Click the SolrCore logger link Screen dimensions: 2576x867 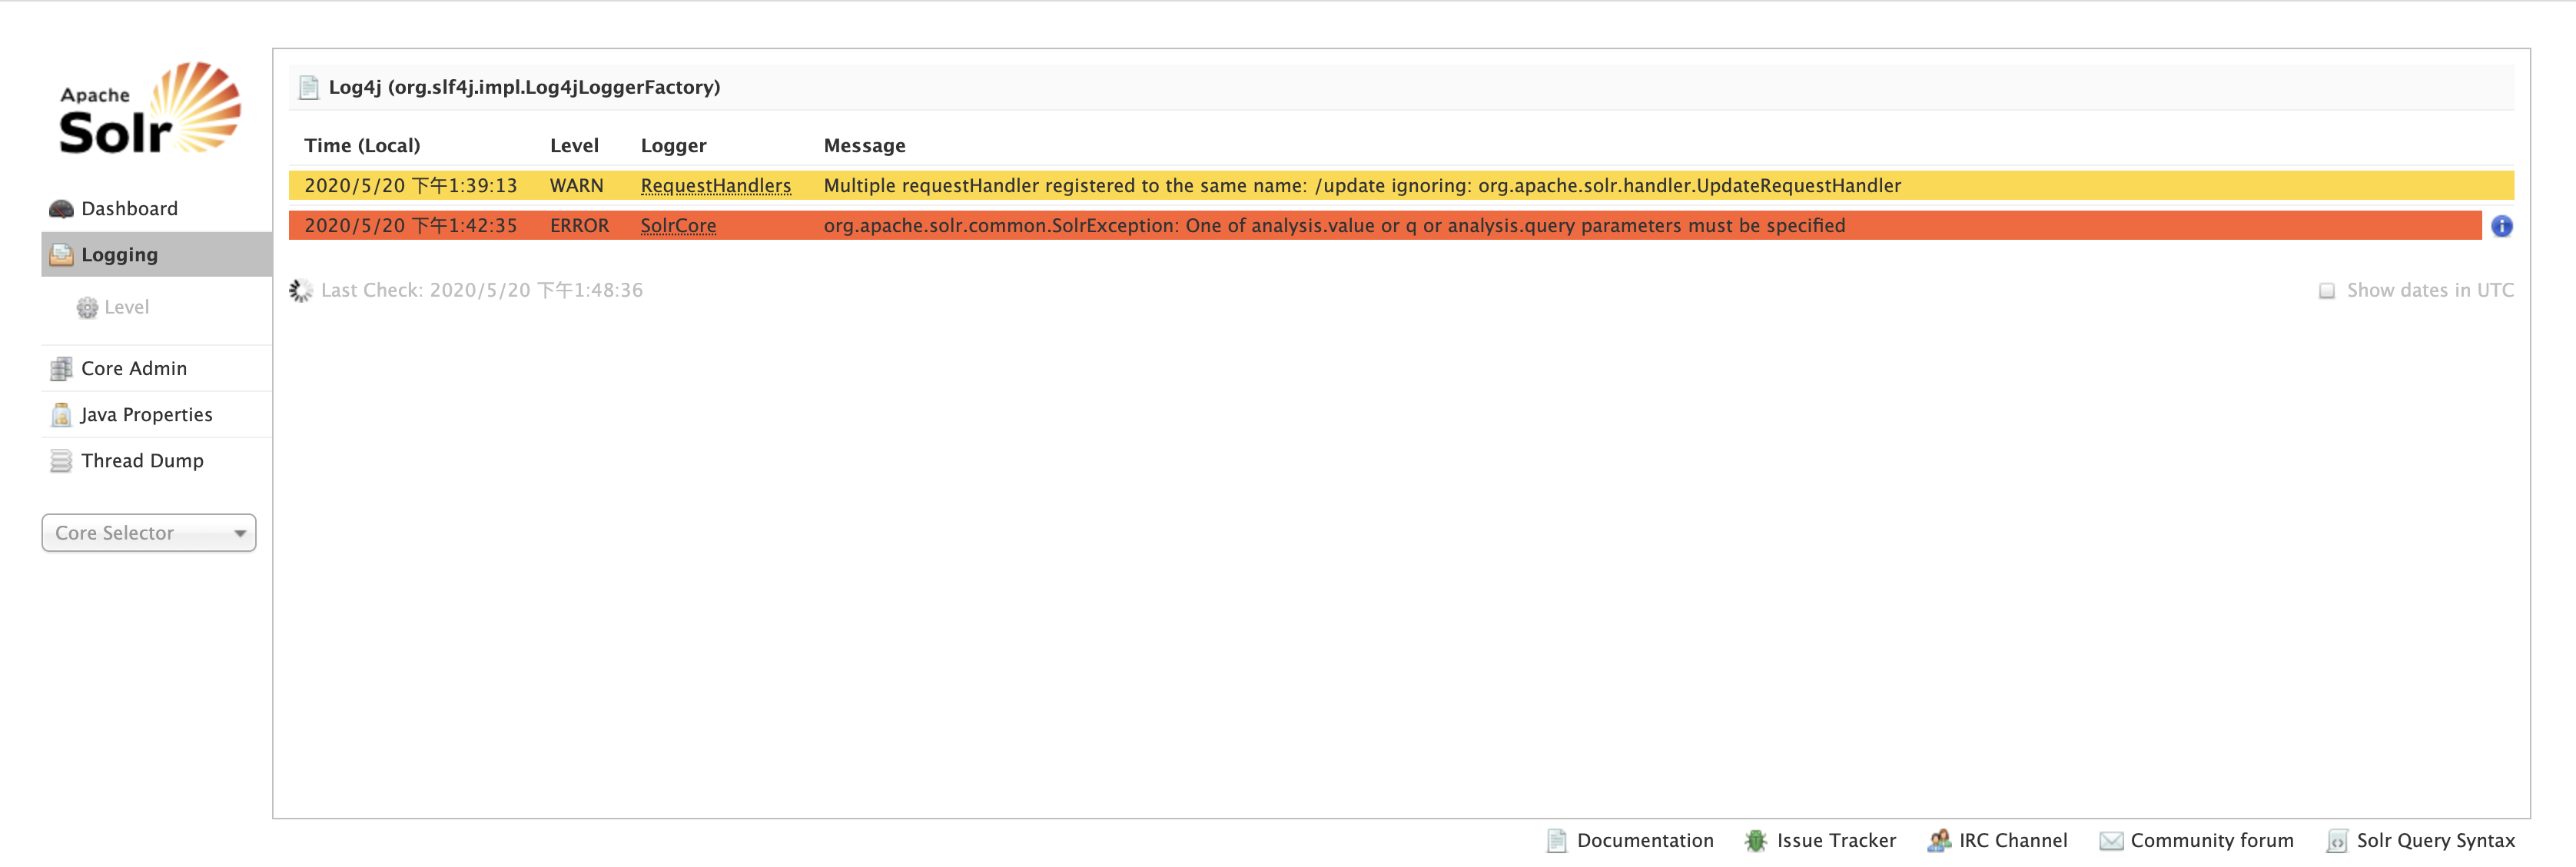point(678,226)
